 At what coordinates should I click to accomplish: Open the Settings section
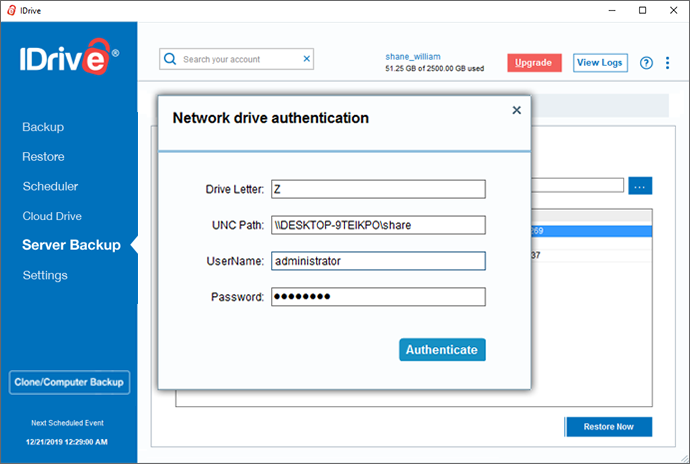pos(45,276)
